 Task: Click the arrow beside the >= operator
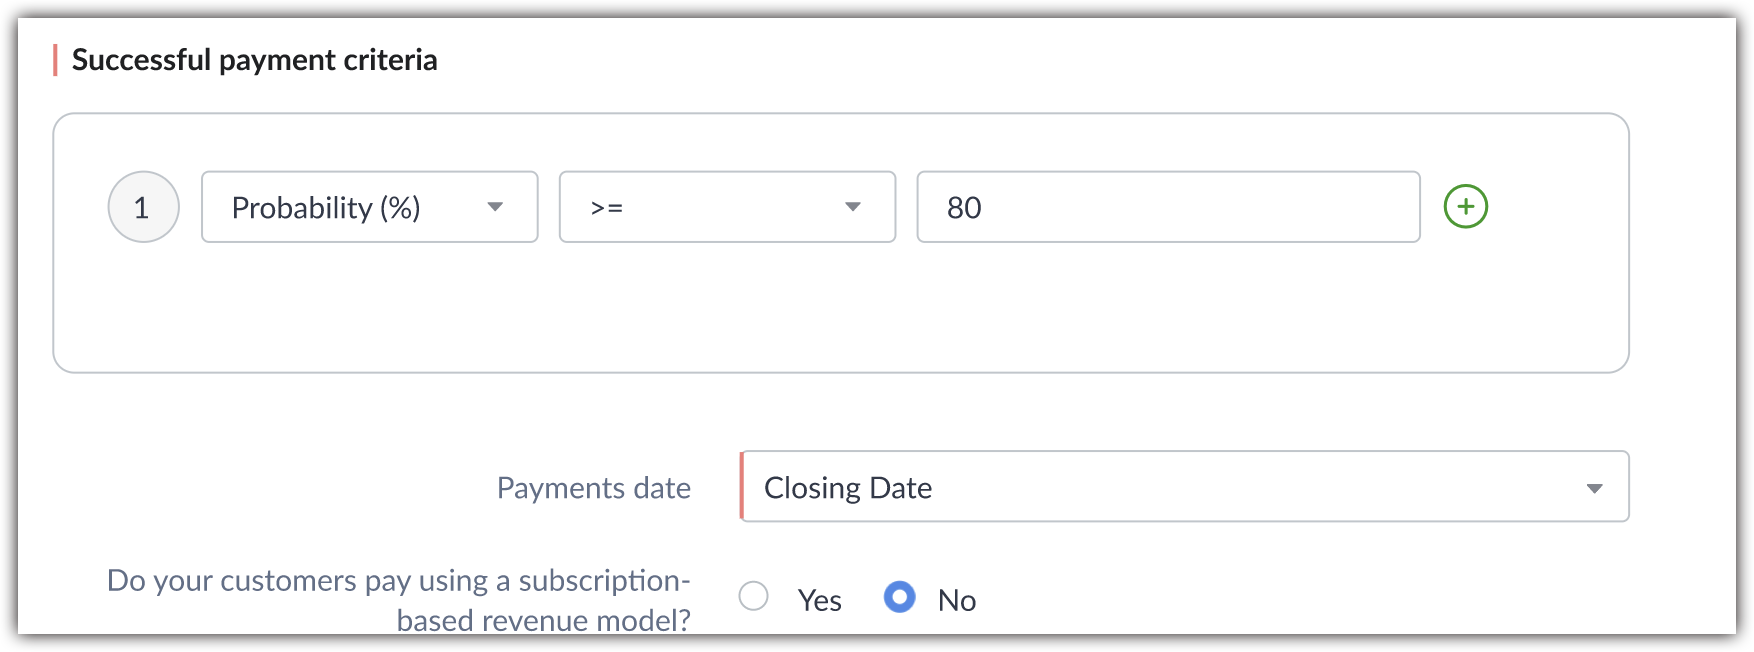click(x=853, y=207)
